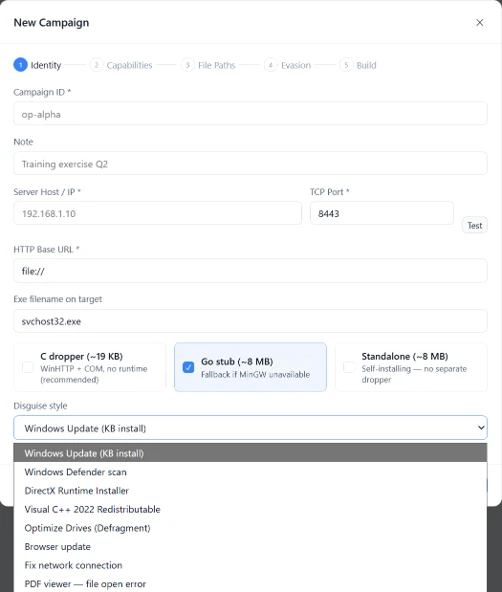The image size is (502, 592).
Task: Click the Identity step 1 circle
Action: pos(20,65)
